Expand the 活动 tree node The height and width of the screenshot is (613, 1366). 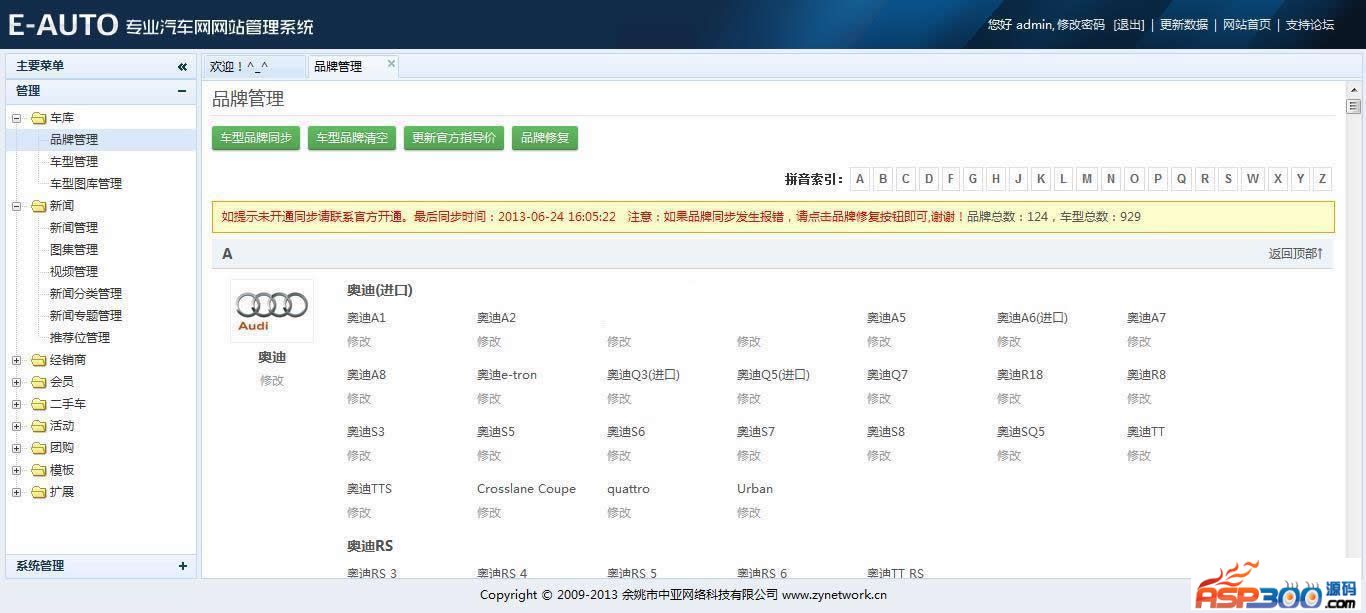click(x=17, y=426)
